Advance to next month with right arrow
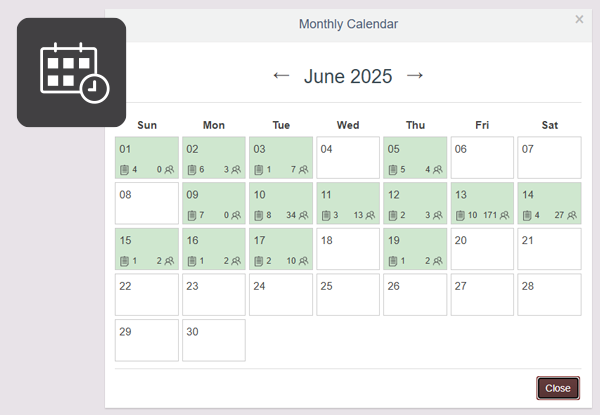The image size is (600, 415). pos(415,76)
